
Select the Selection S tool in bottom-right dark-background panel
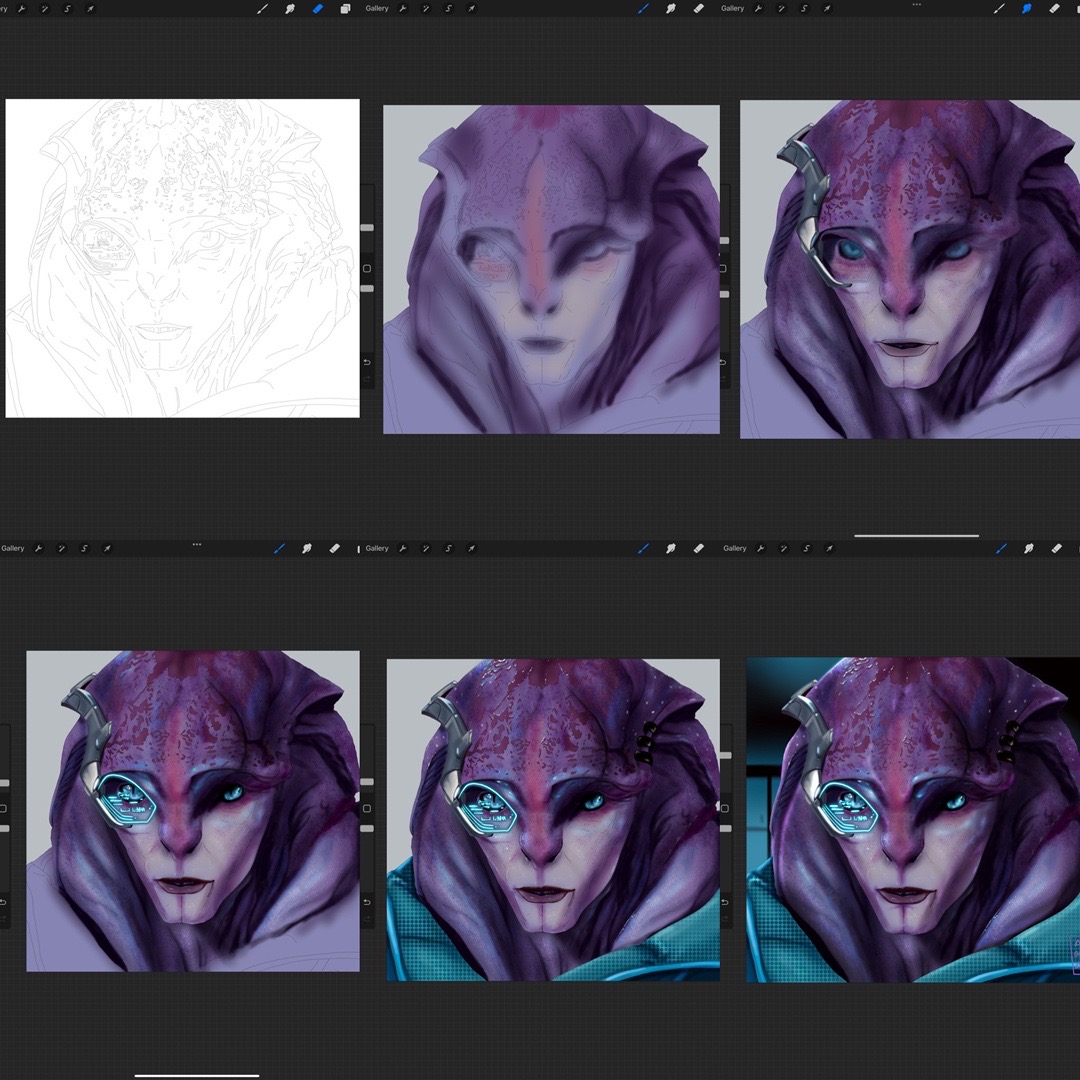click(x=806, y=549)
